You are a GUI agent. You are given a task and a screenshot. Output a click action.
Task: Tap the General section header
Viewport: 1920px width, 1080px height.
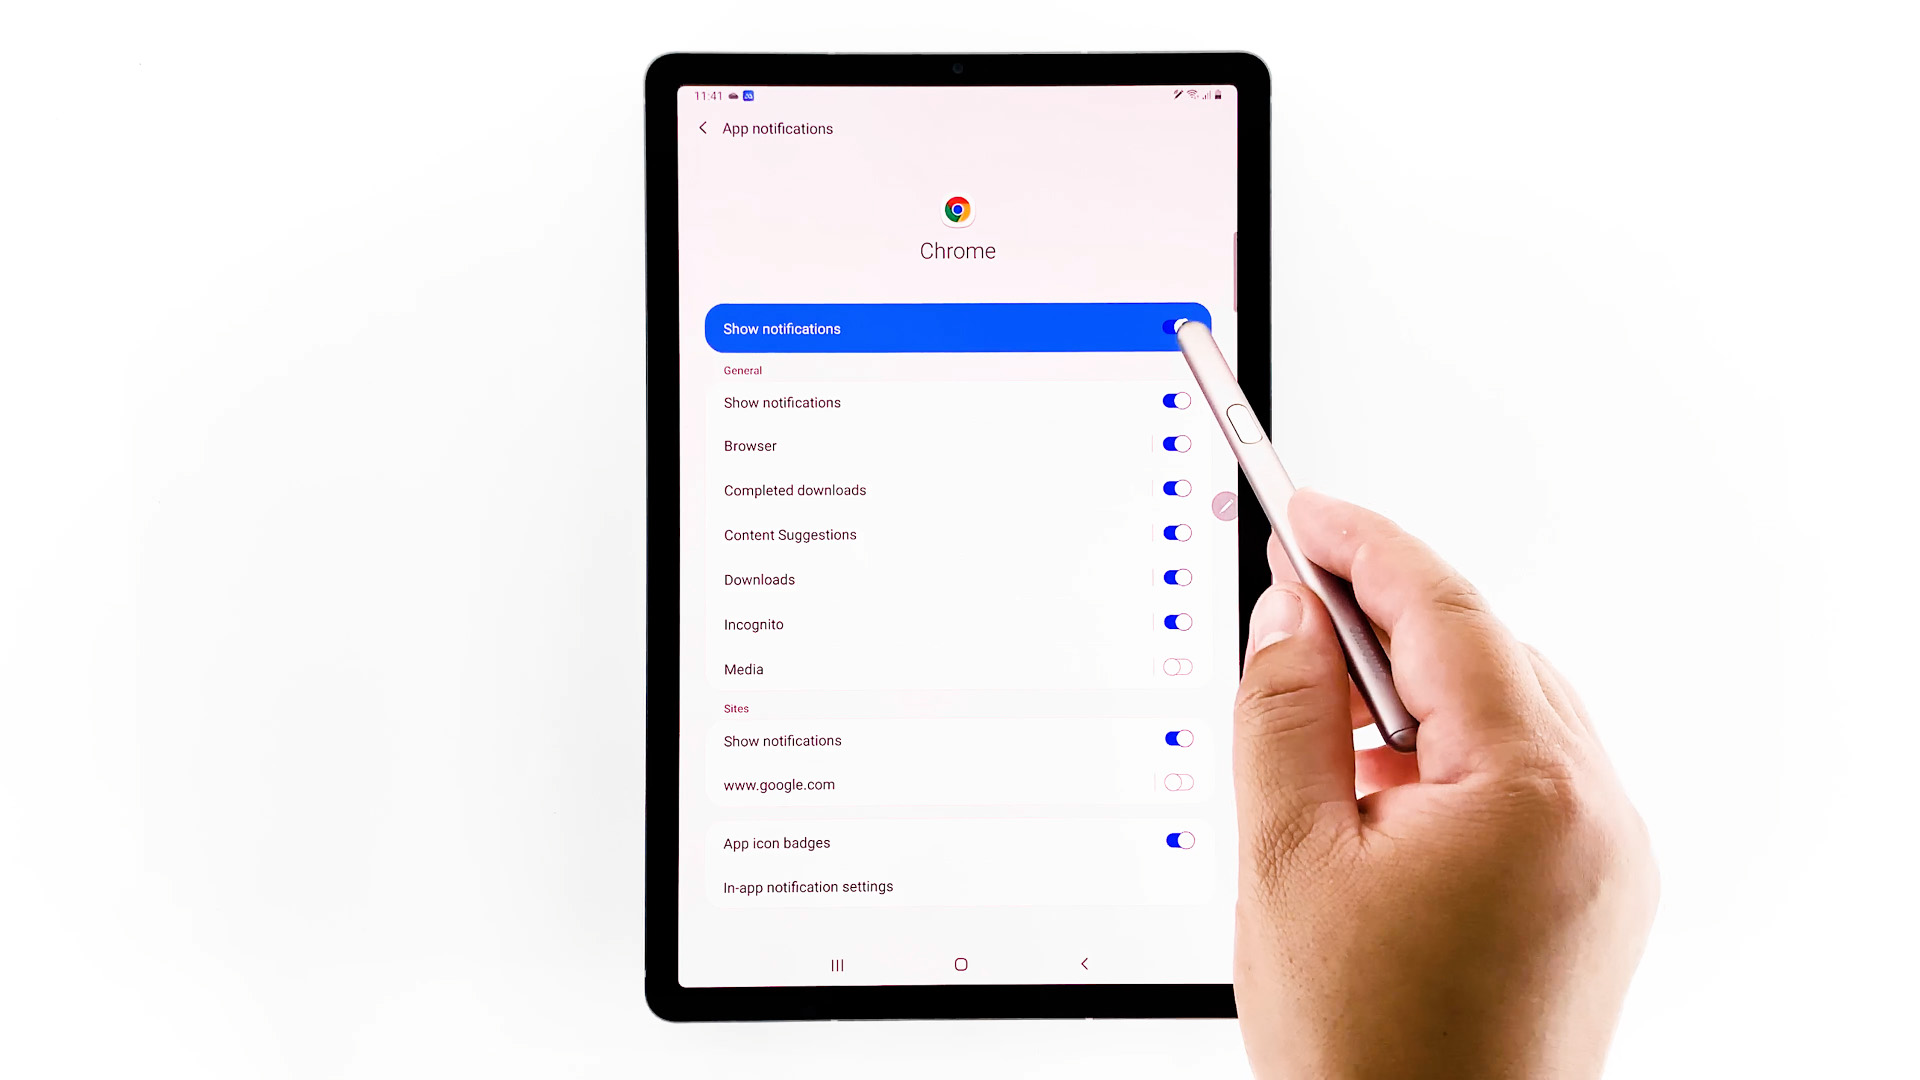coord(742,369)
